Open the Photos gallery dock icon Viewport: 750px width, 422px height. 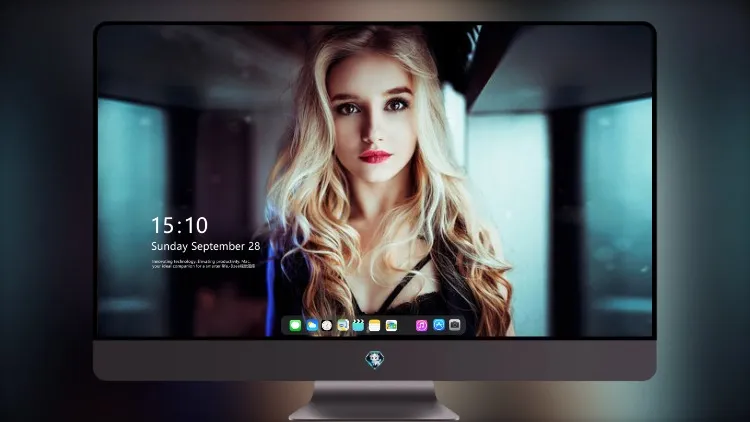pos(391,326)
